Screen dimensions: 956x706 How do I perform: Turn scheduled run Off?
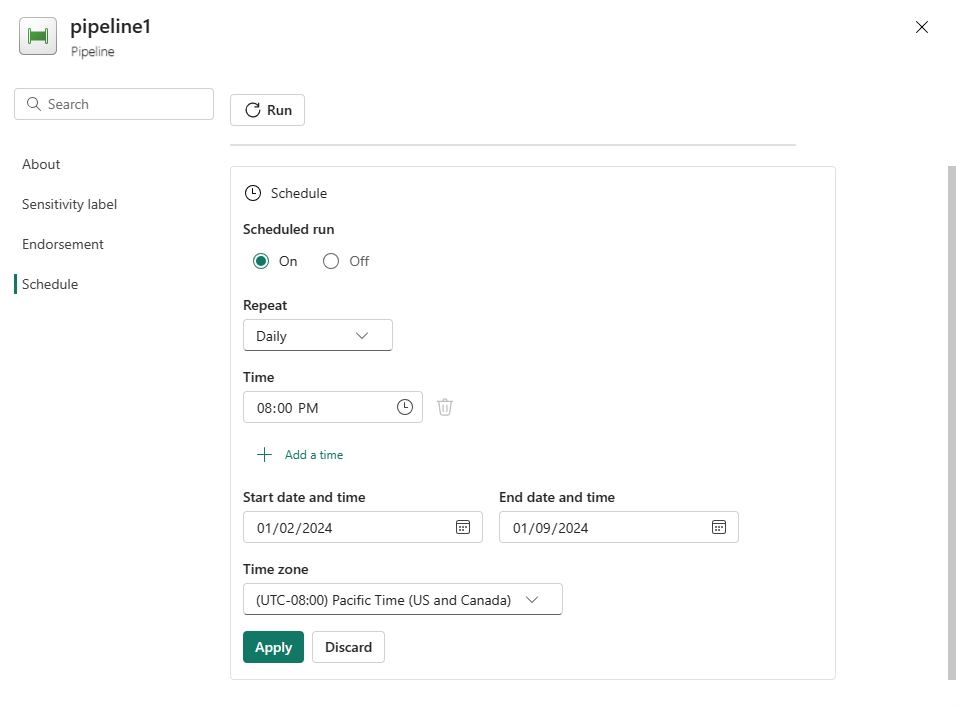point(331,261)
